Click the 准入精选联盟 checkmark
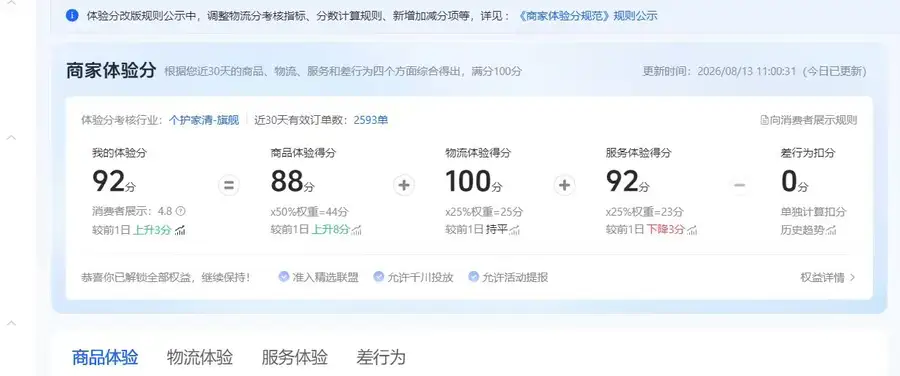Screen dimensions: 900x376 pos(284,277)
